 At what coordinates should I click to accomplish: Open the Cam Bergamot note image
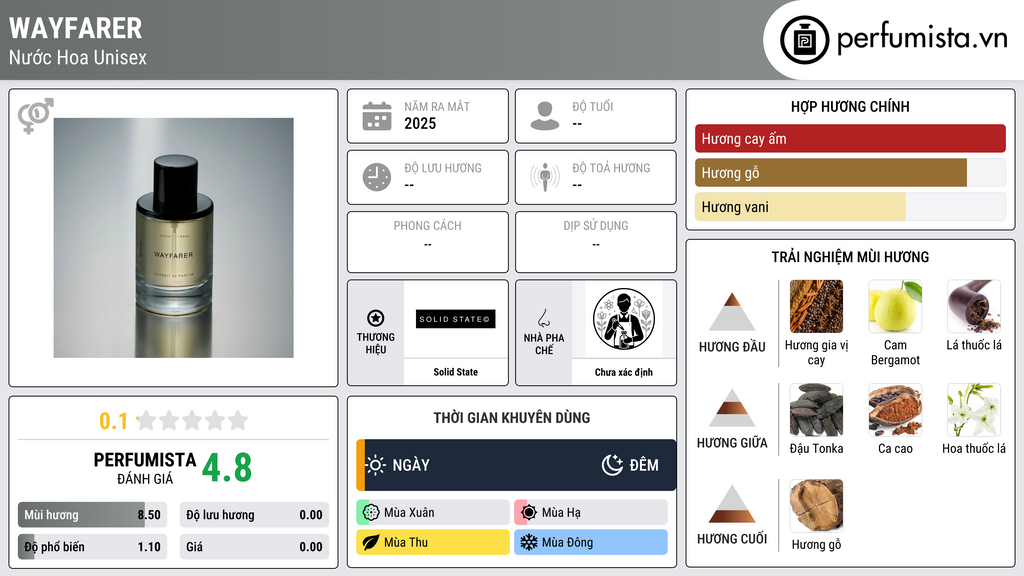895,306
